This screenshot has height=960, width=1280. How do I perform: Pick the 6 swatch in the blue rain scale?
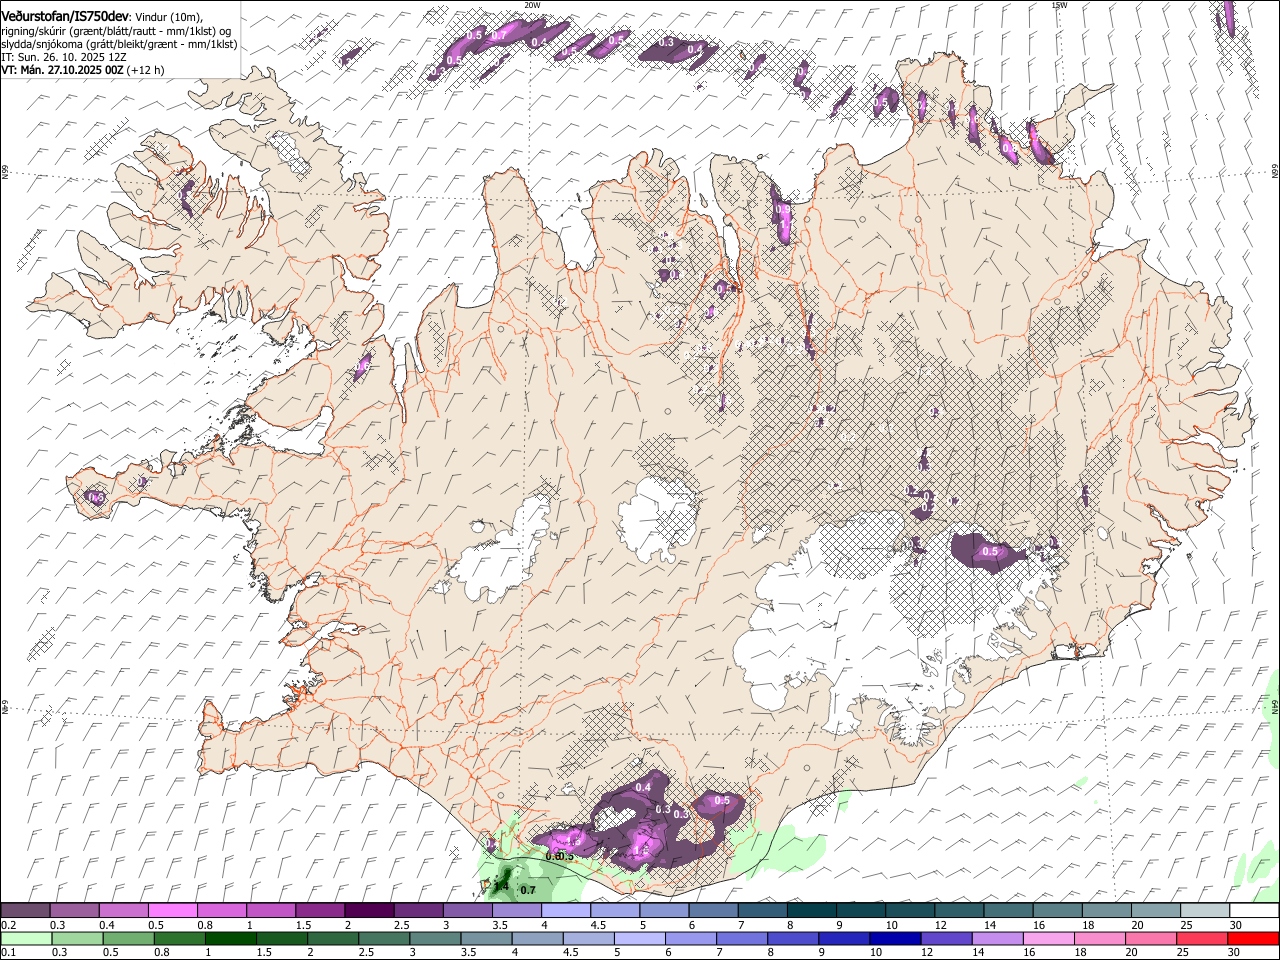click(x=691, y=938)
